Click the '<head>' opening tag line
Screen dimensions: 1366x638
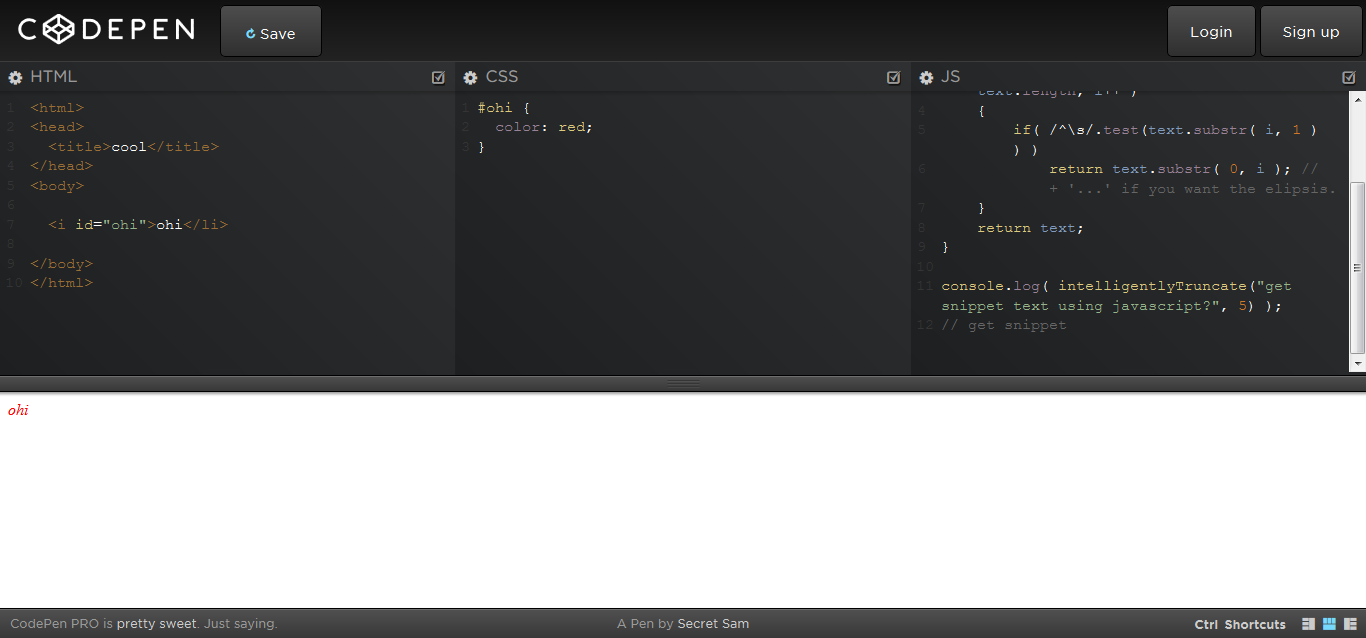pyautogui.click(x=57, y=127)
